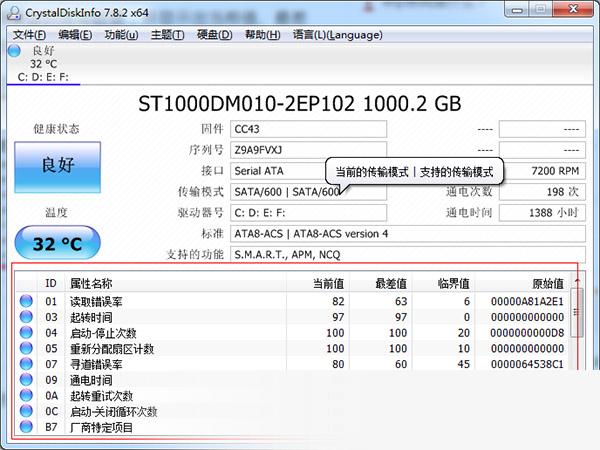Click the status orb for 重新分配扇区计数
600x450 pixels.
pyautogui.click(x=26, y=348)
